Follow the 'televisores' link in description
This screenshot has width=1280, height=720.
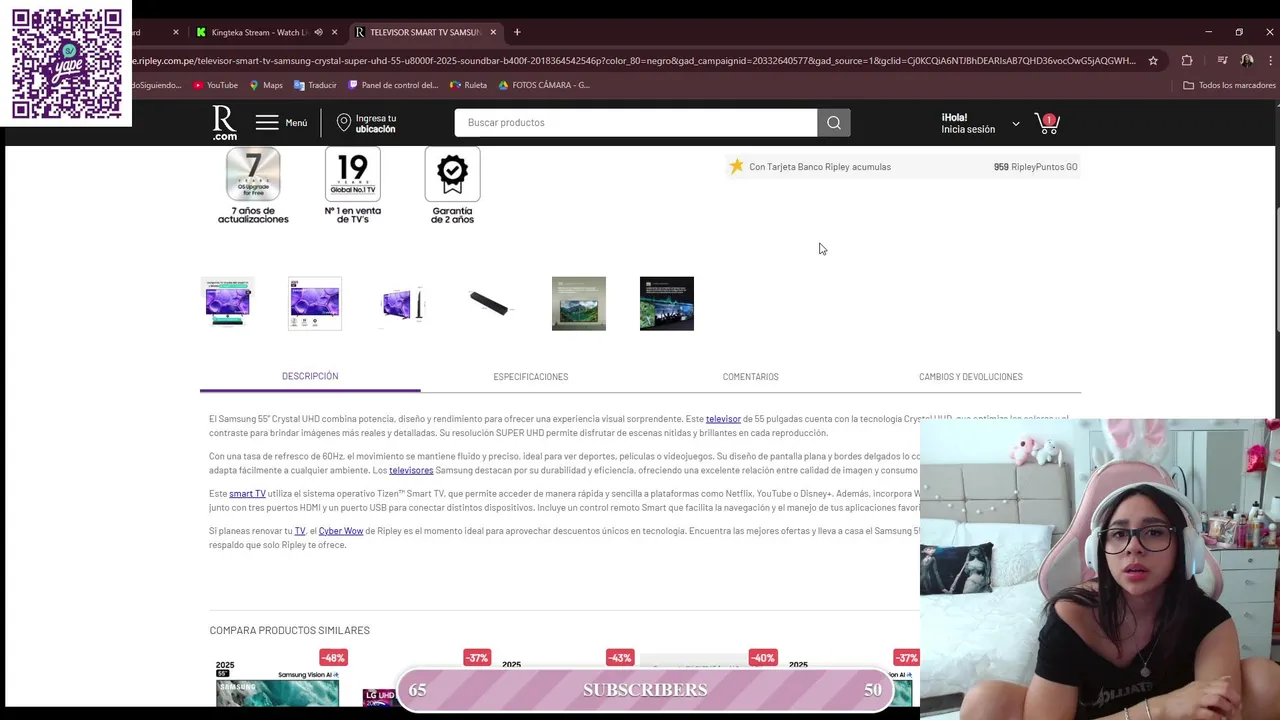411,470
